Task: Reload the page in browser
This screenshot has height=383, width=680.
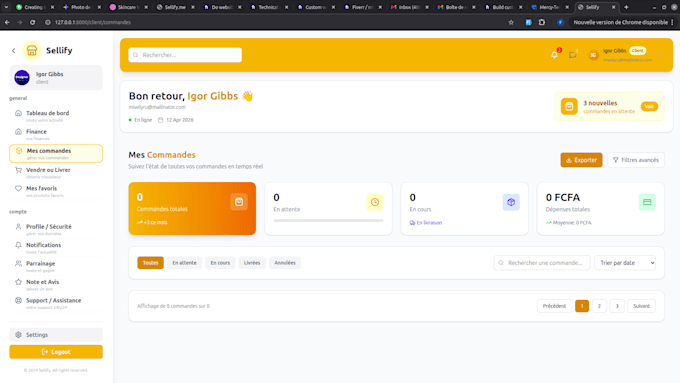Action: pos(33,22)
